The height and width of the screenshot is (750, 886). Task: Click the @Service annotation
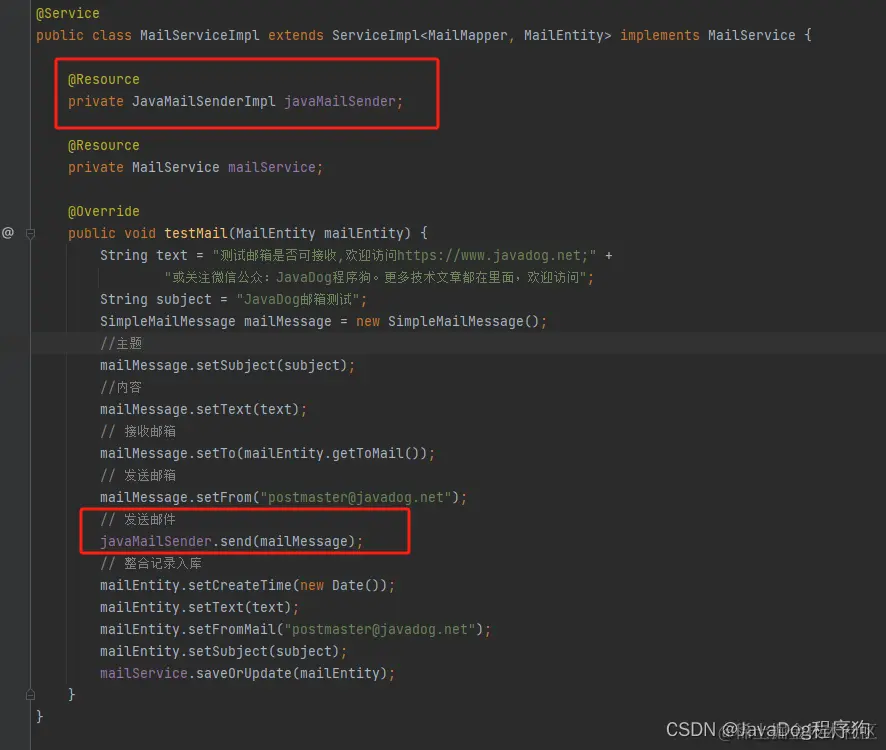click(x=67, y=14)
